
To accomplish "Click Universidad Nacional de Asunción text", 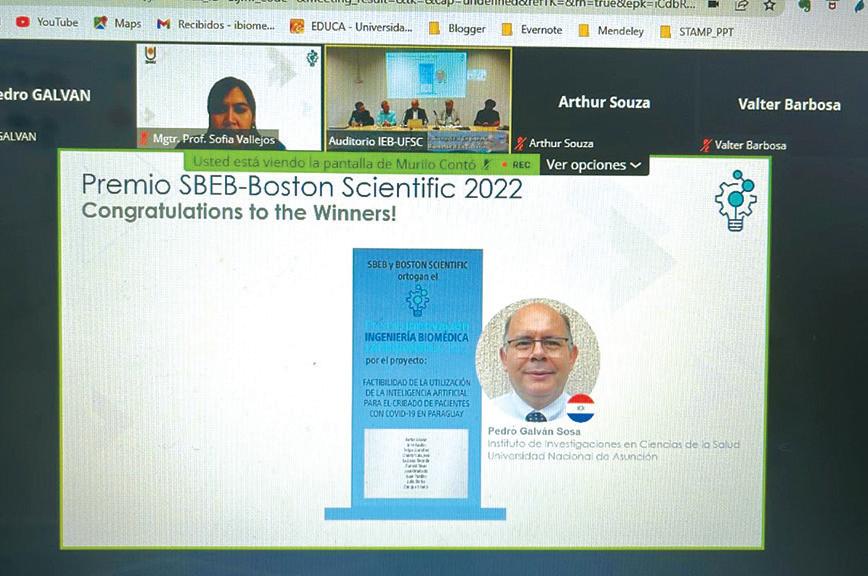I will click(572, 456).
